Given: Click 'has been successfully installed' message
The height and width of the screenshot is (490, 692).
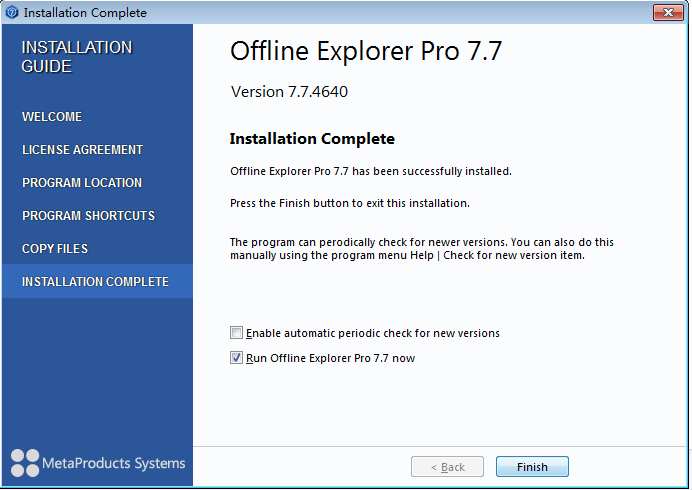Looking at the screenshot, I should pyautogui.click(x=371, y=171).
